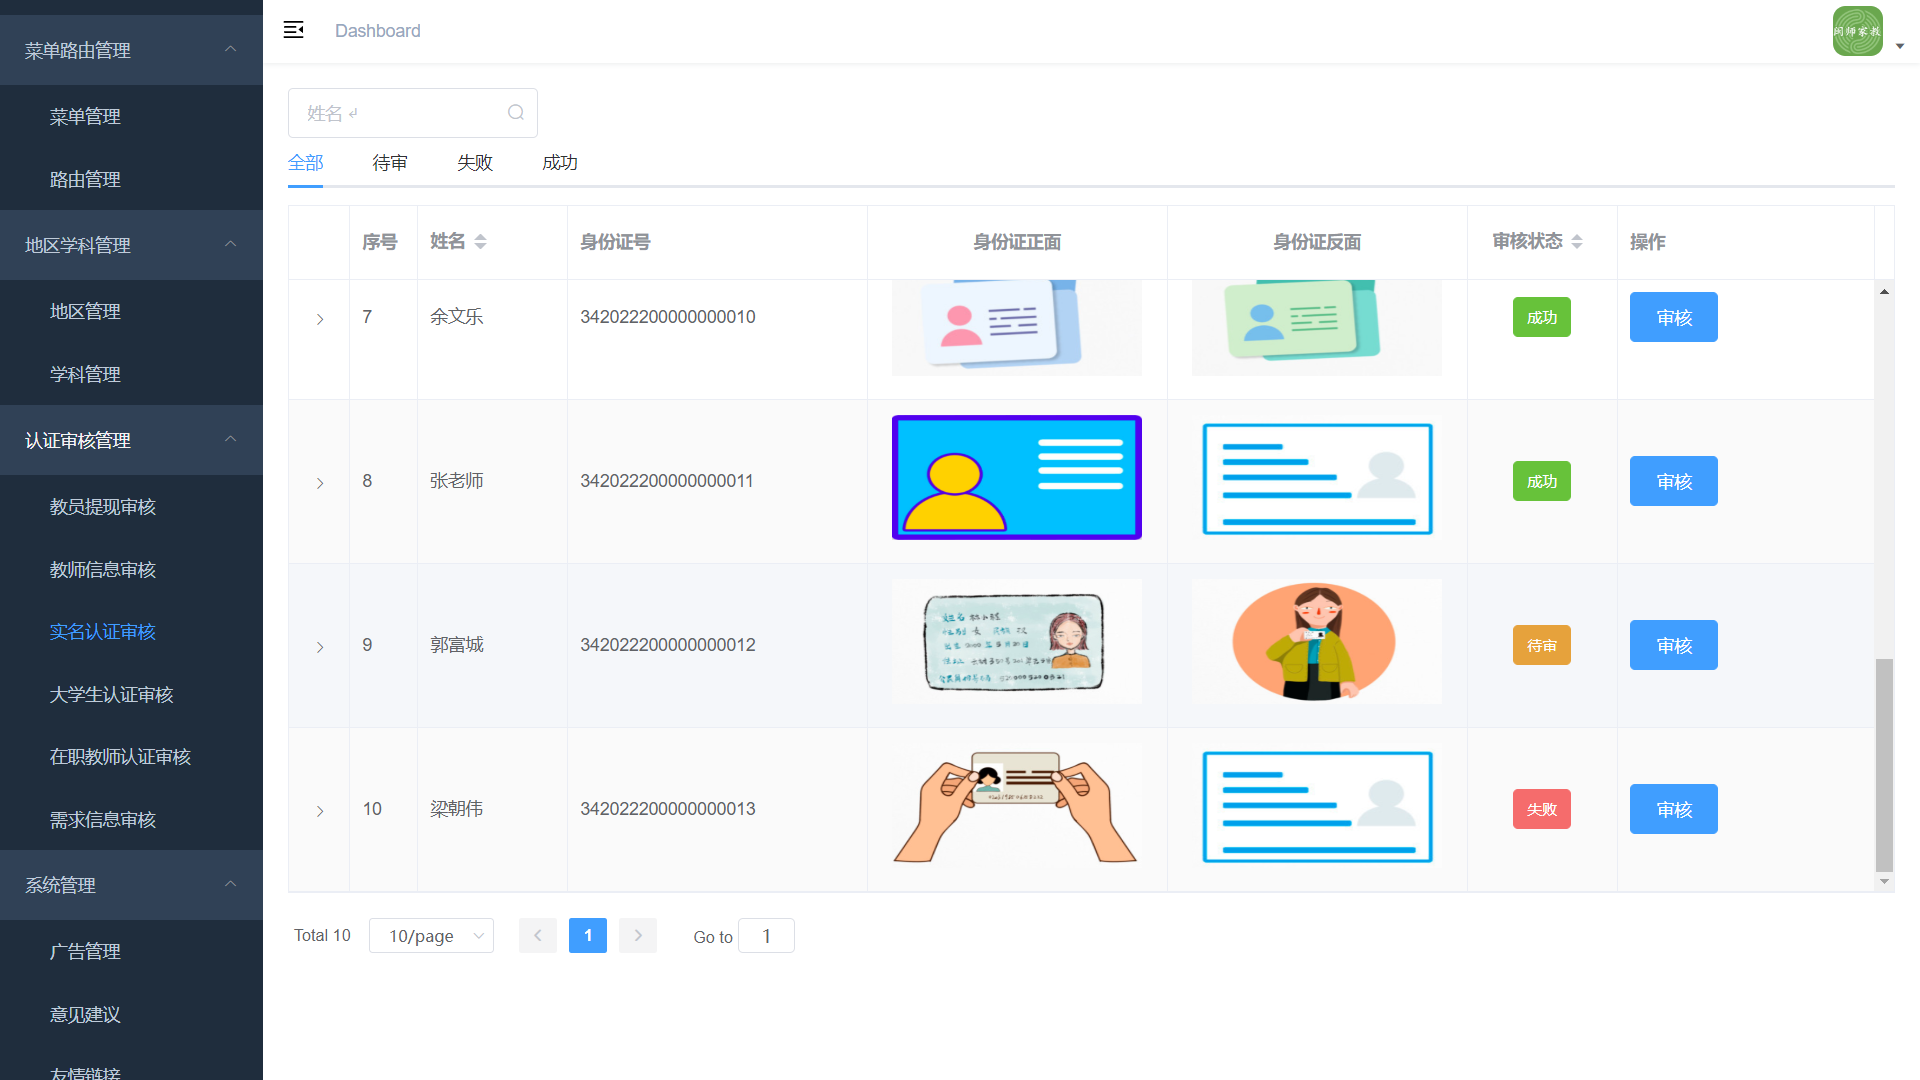
Task: Open the 10/page size dropdown
Action: [431, 935]
